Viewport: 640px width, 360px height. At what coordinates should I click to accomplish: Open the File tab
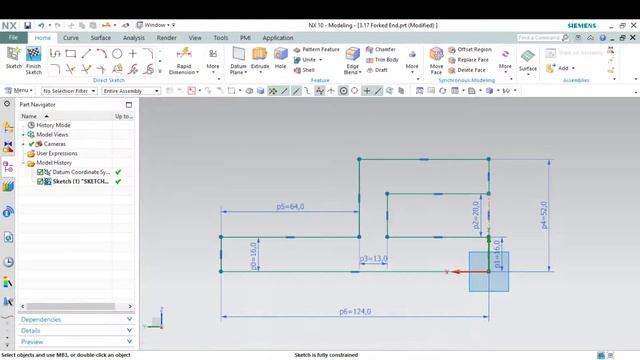pos(13,38)
